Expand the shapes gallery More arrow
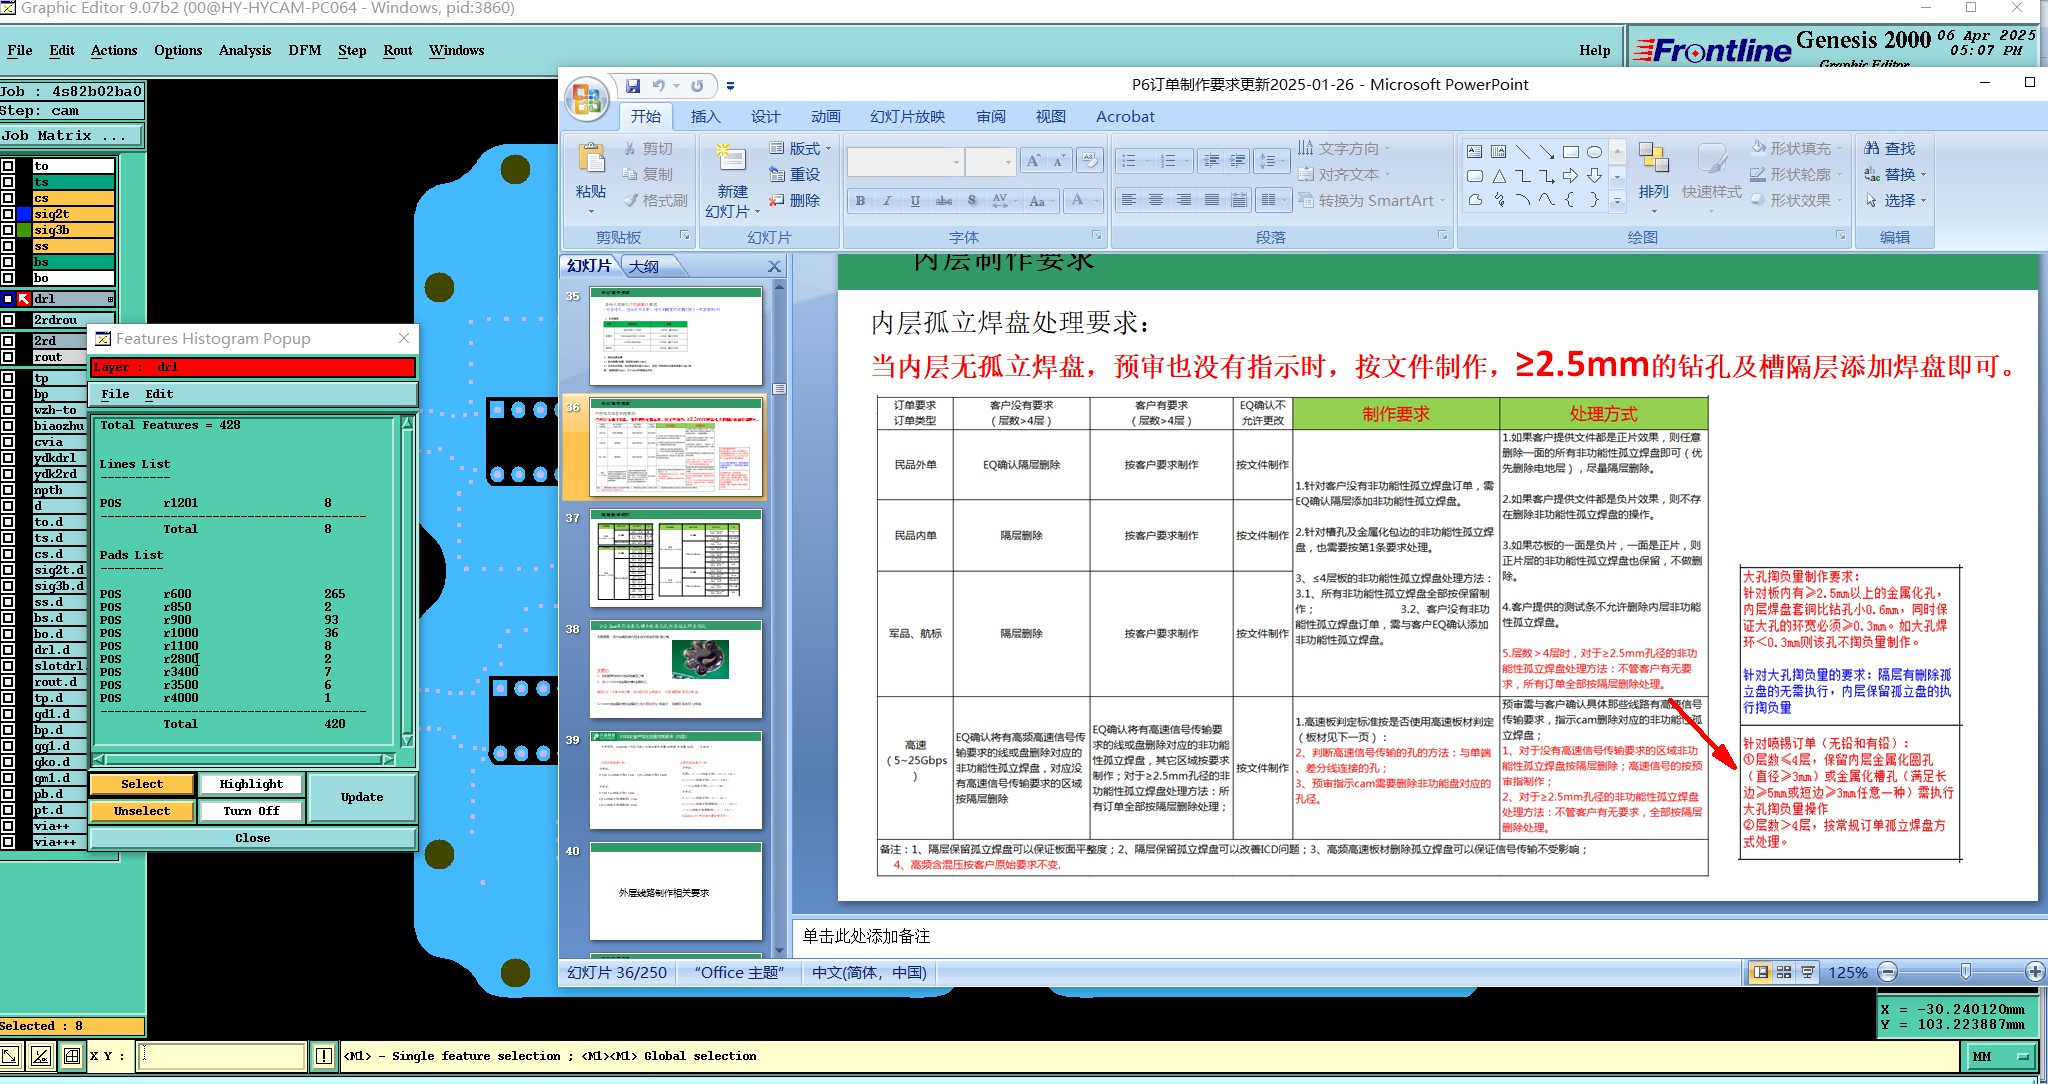The height and width of the screenshot is (1084, 2048). tap(1617, 200)
